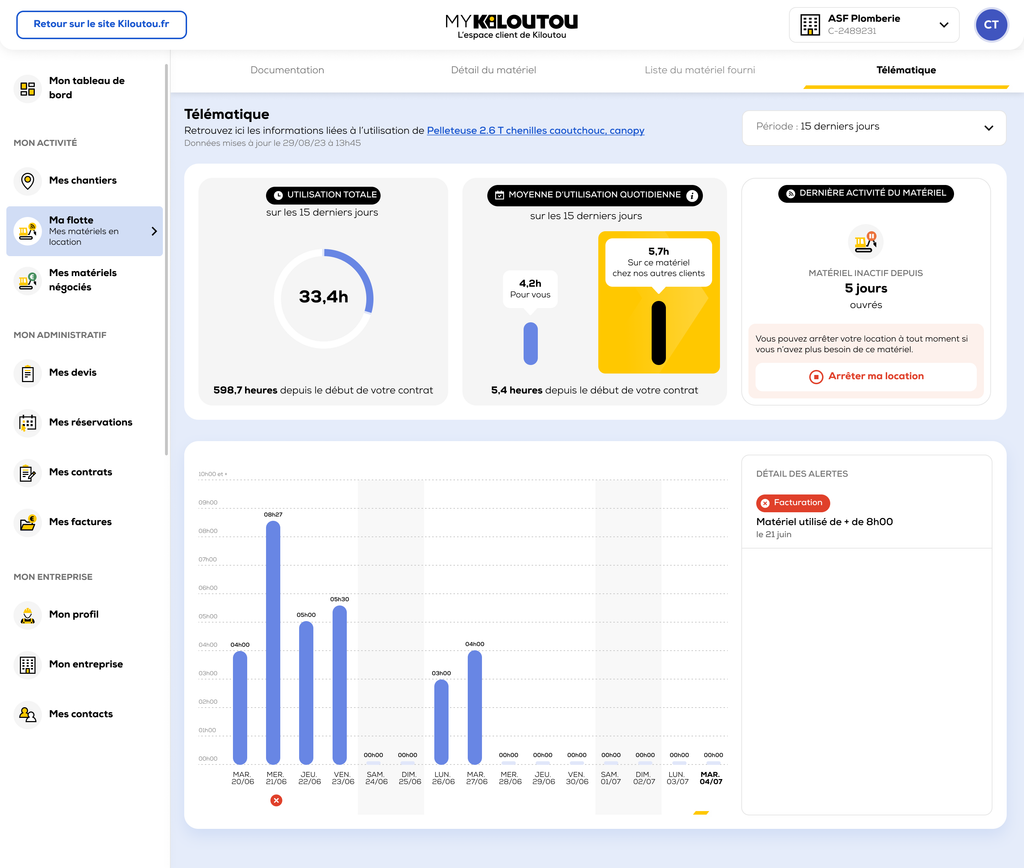Expand Ma flotte submenu chevron

point(154,232)
